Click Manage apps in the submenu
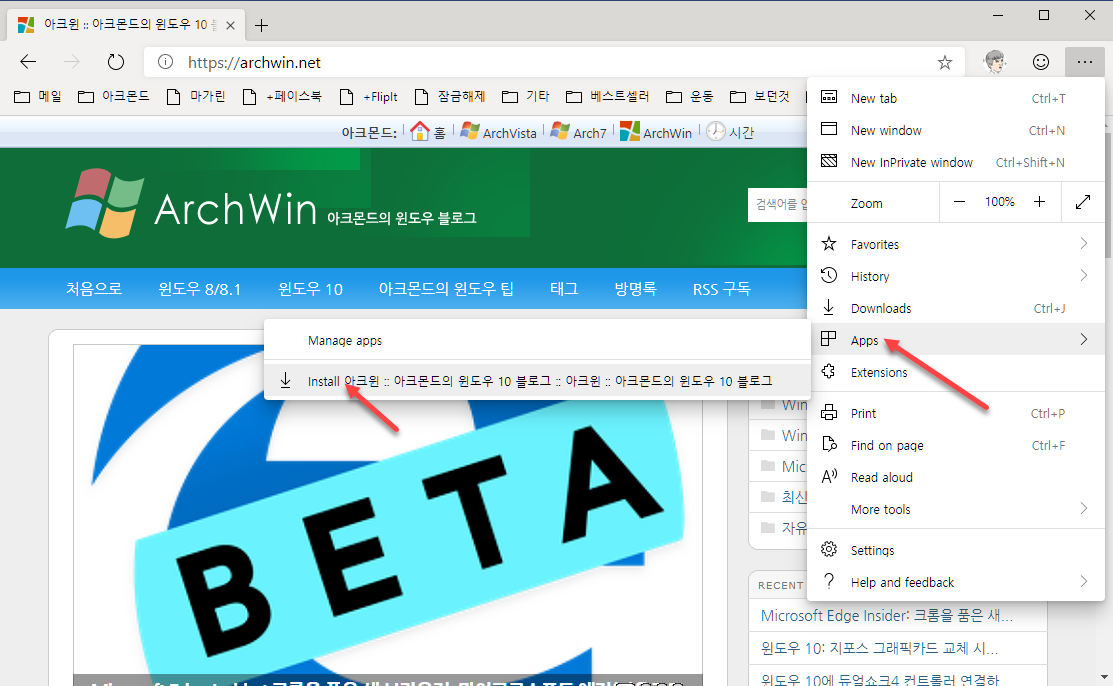 537,340
